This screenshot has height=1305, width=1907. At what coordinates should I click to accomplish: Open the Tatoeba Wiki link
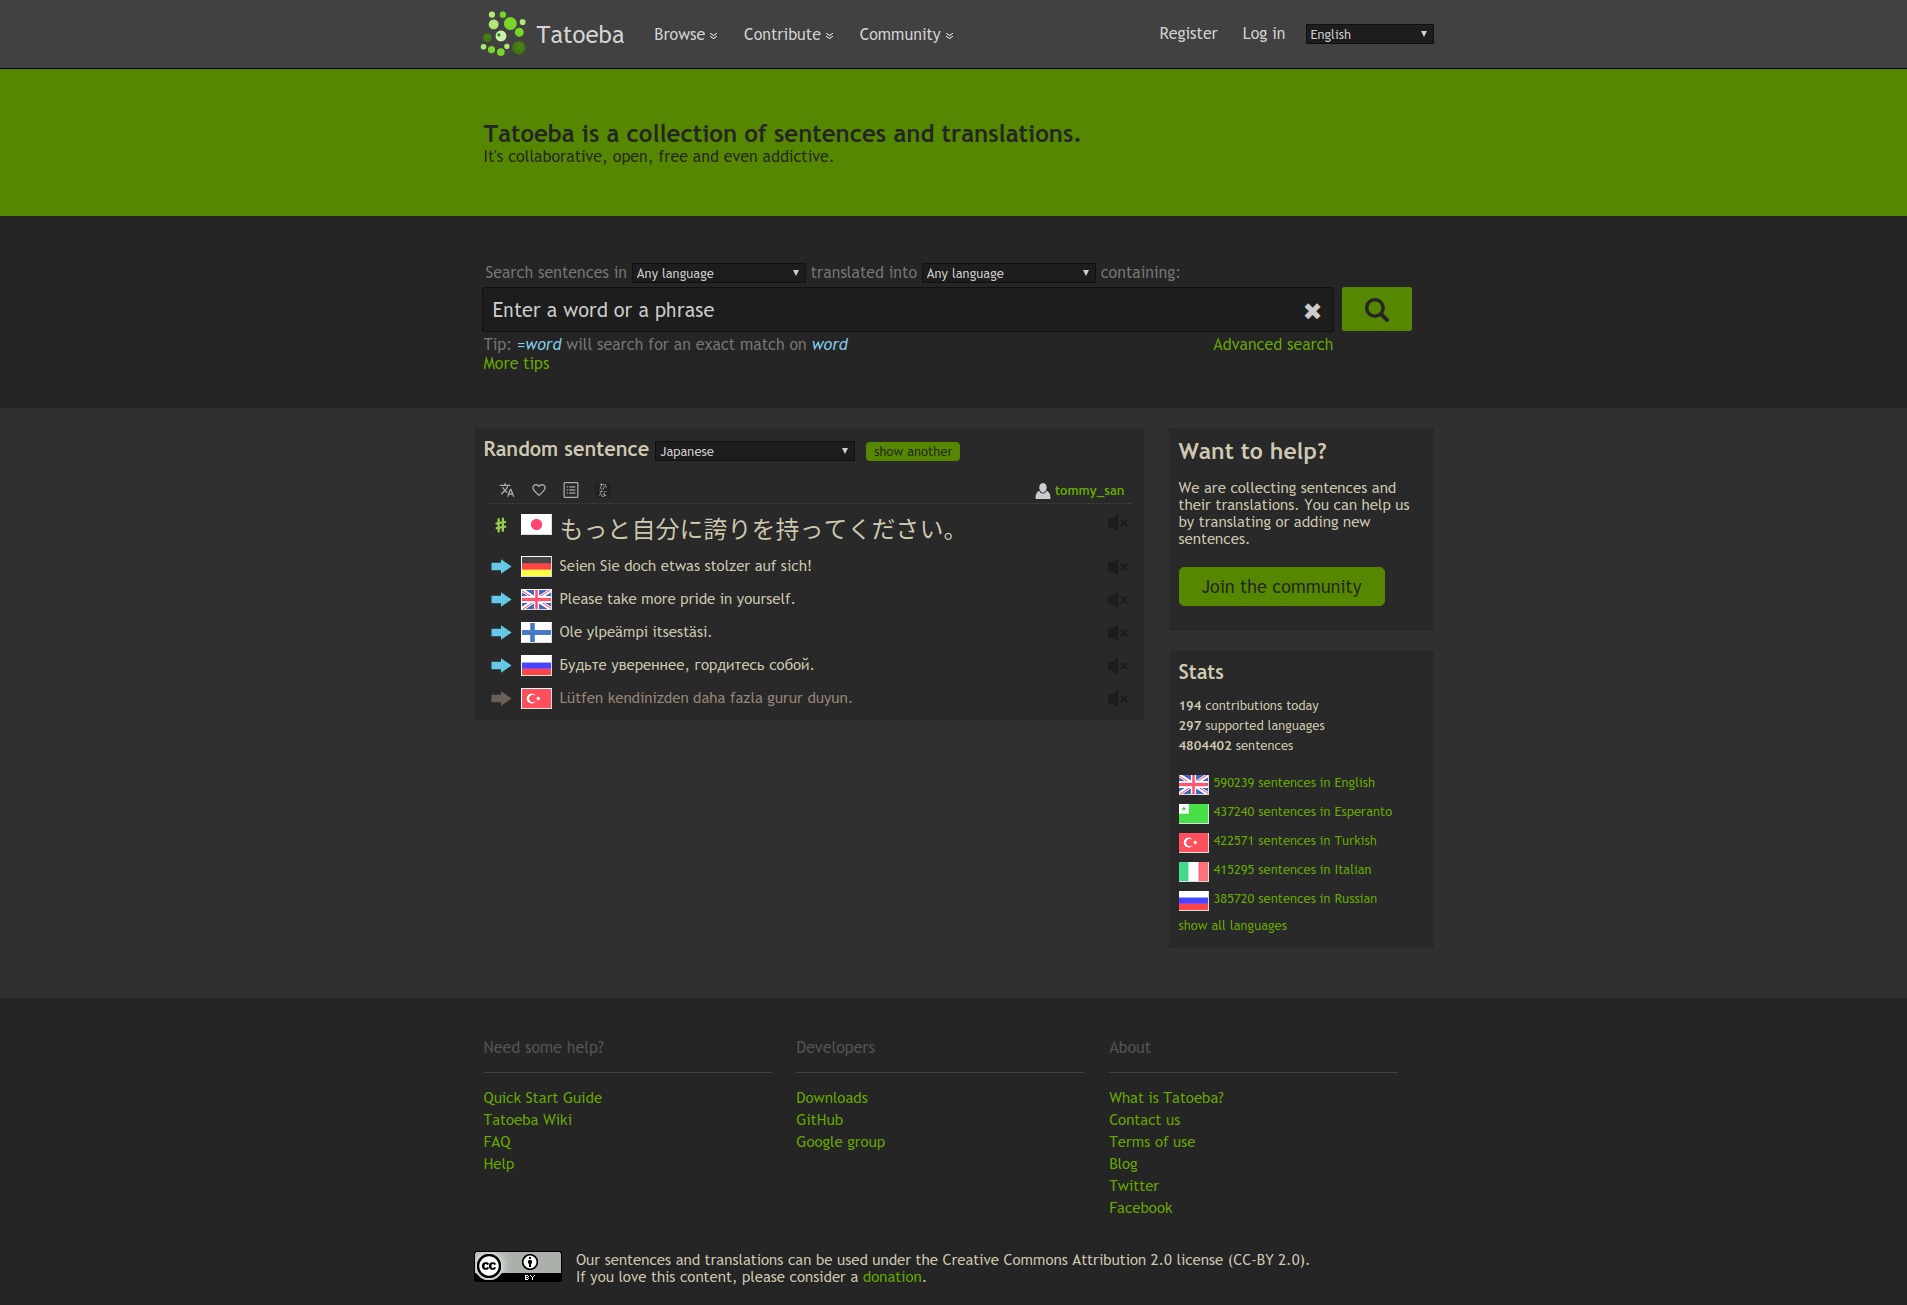pyautogui.click(x=527, y=1120)
